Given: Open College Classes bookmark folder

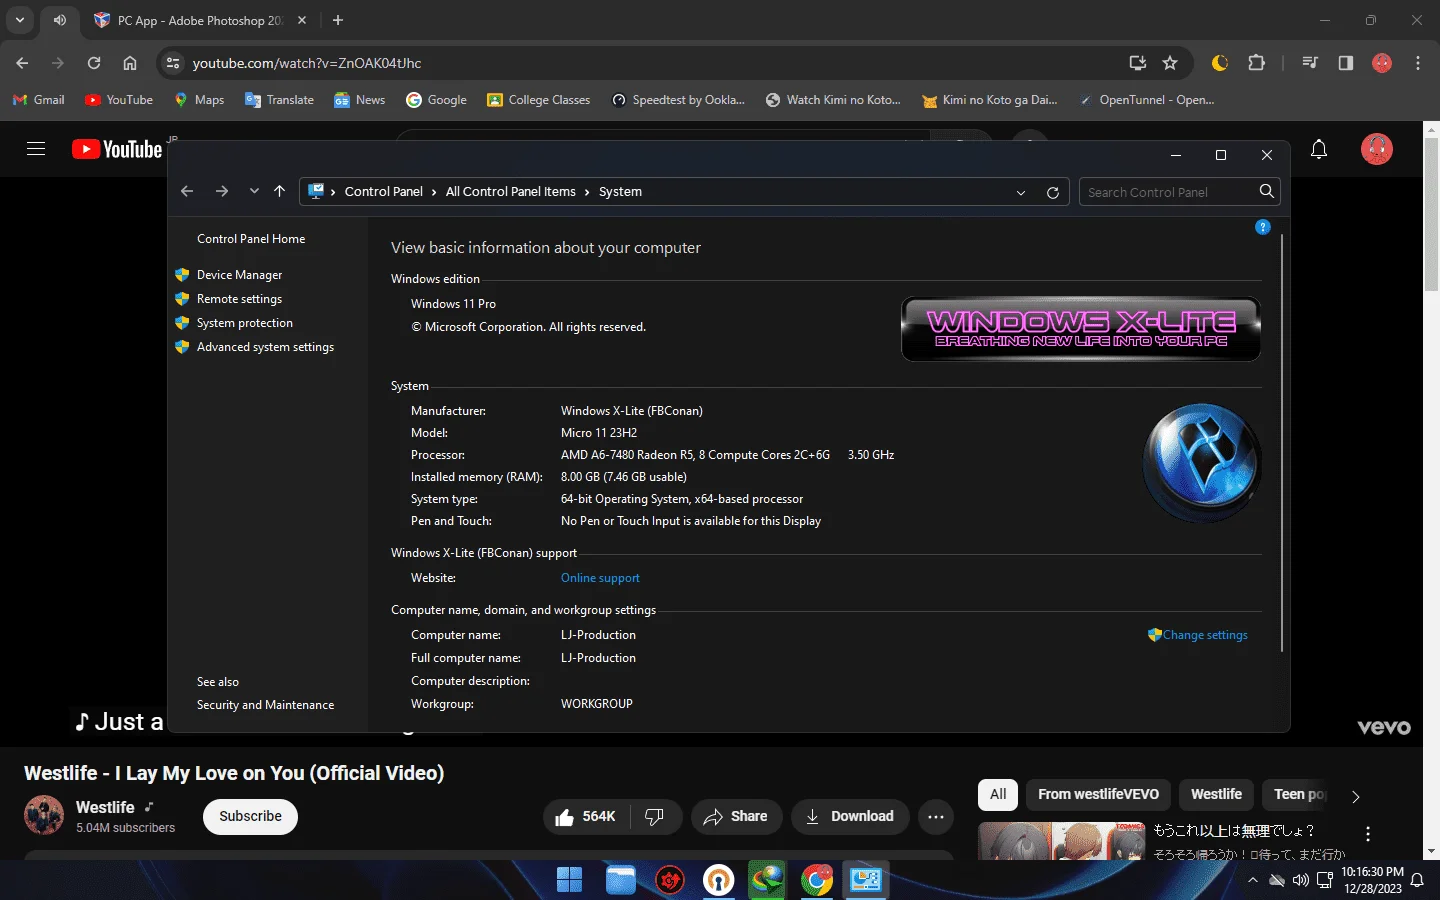Looking at the screenshot, I should (x=539, y=100).
